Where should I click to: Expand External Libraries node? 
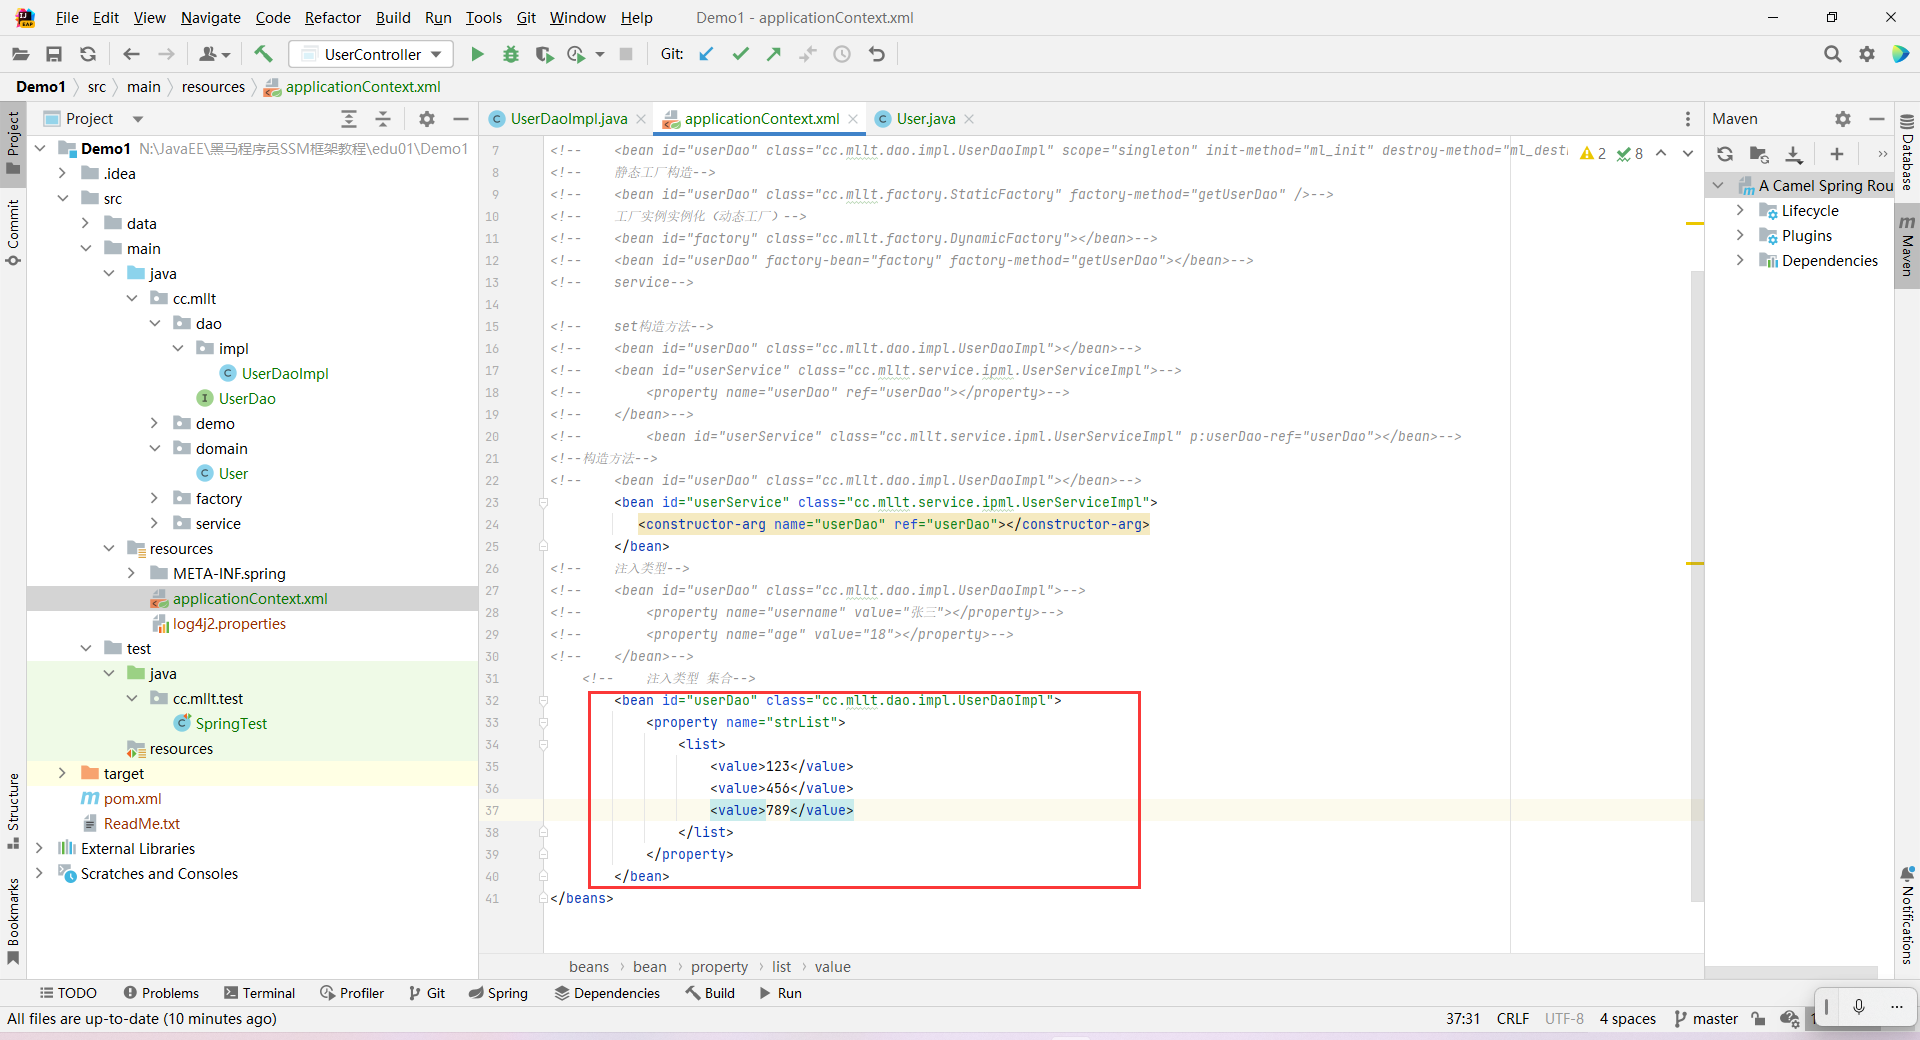(40, 848)
